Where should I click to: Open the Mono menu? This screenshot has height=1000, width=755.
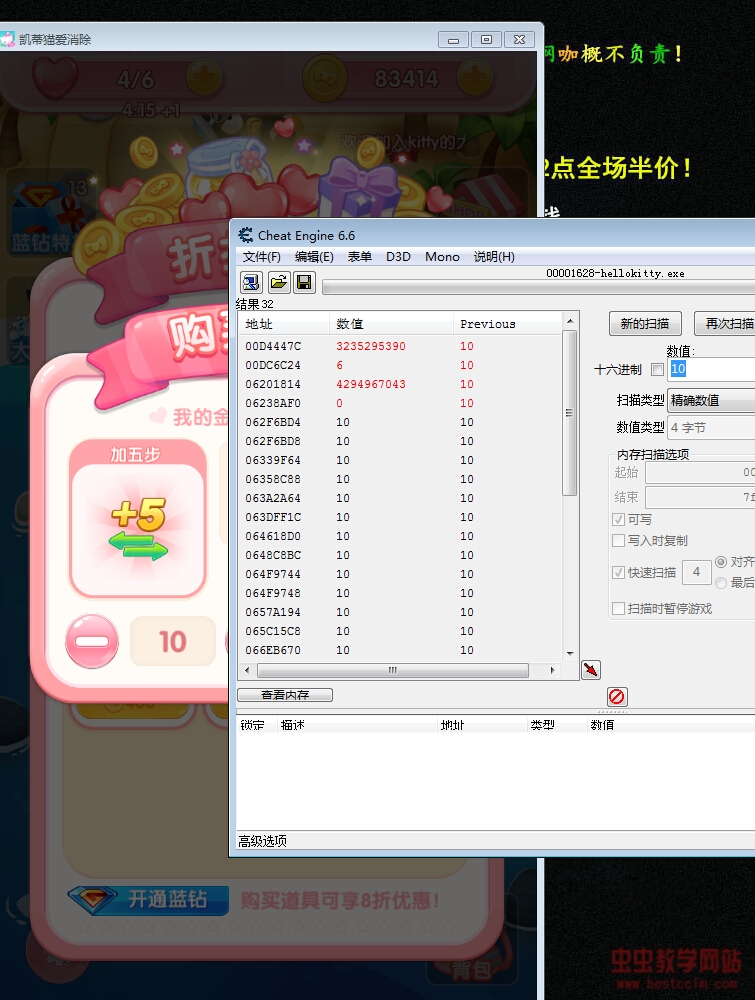(x=442, y=256)
